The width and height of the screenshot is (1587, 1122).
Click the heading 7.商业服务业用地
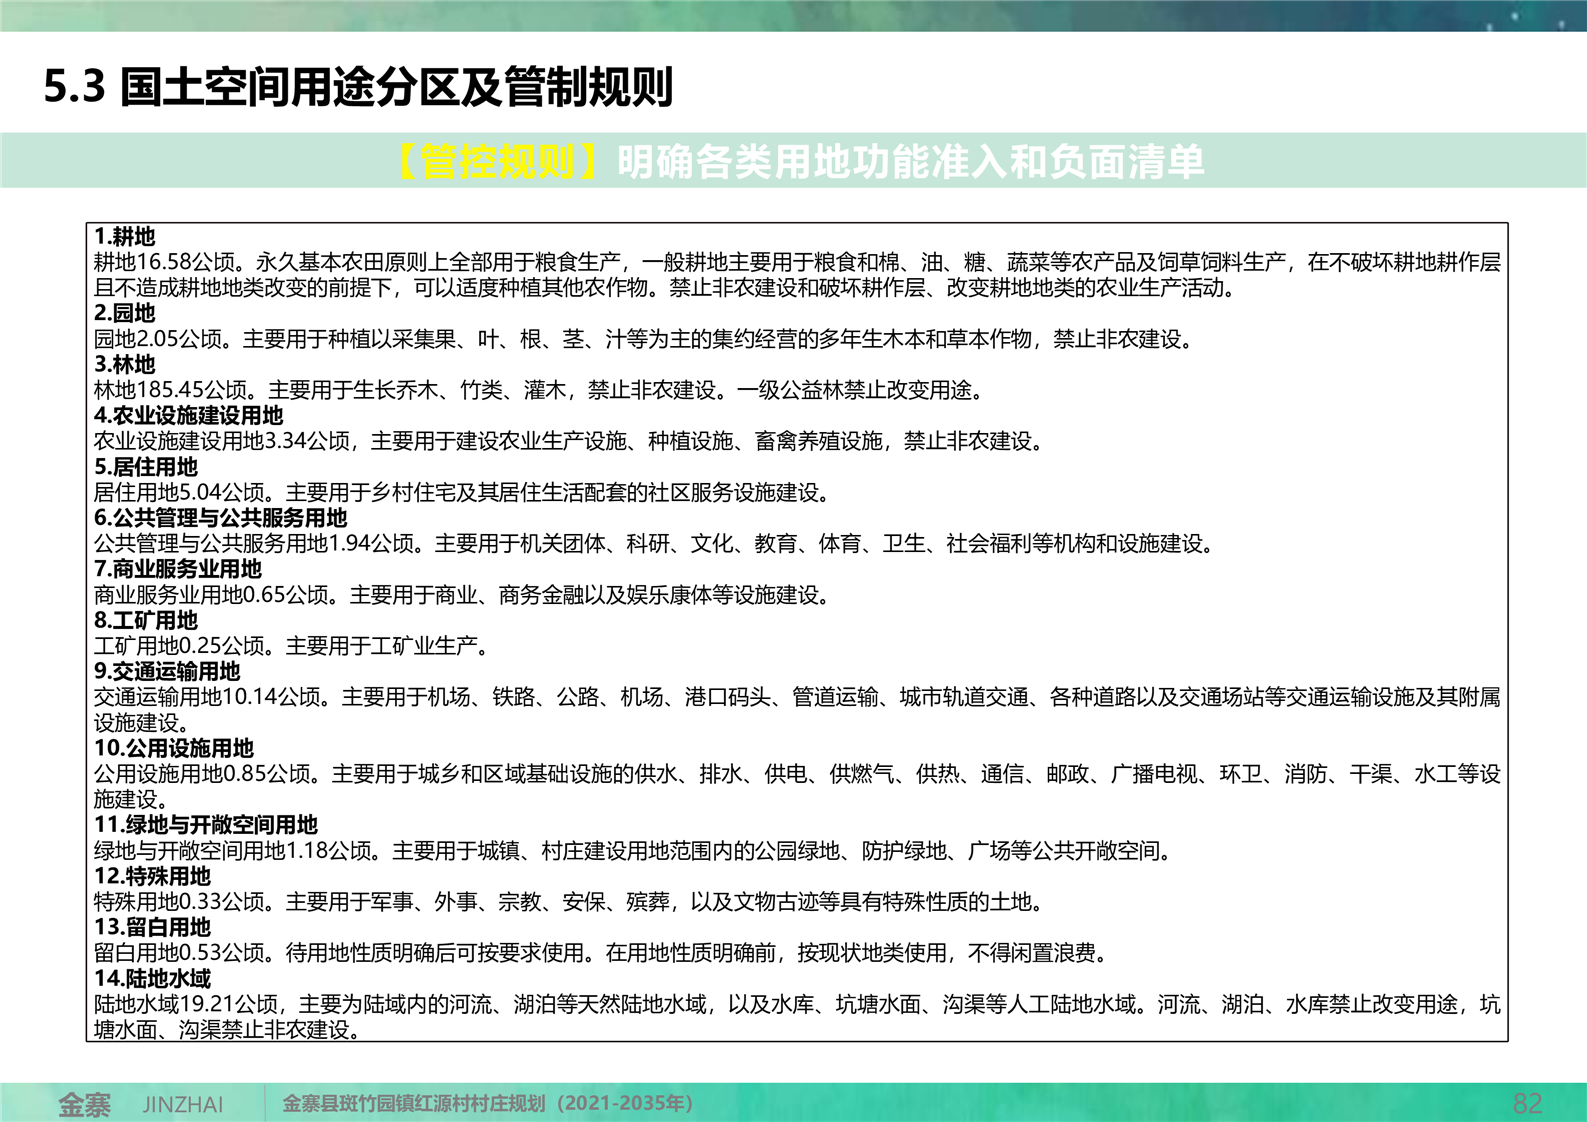(178, 569)
